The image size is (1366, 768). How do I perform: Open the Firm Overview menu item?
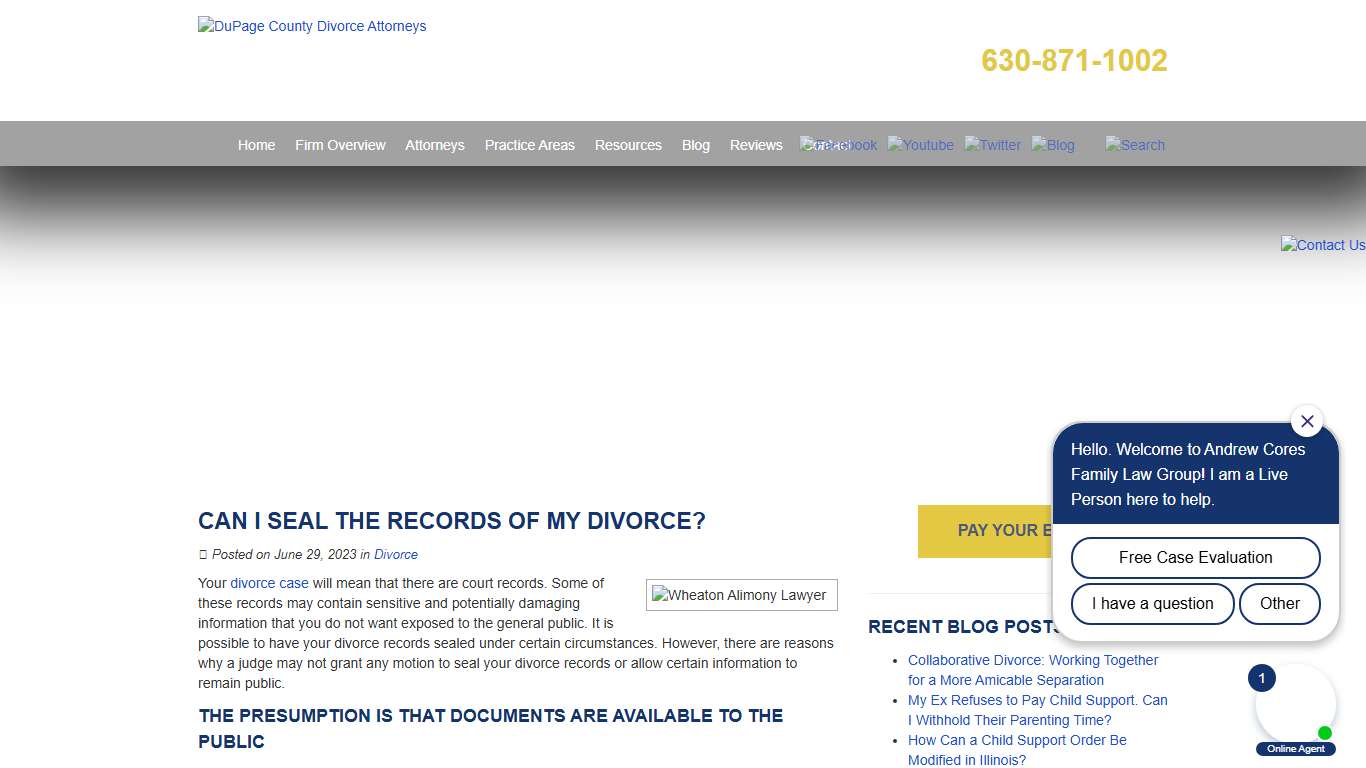[340, 144]
